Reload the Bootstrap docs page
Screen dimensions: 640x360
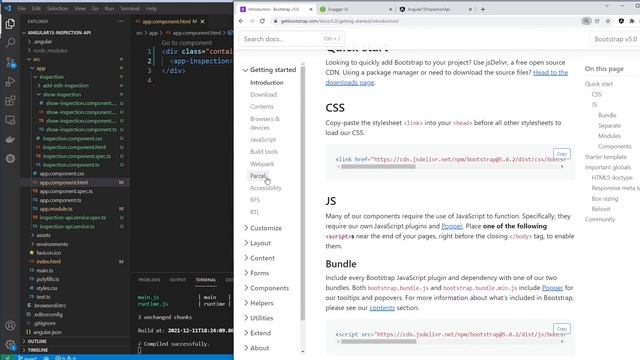262,21
